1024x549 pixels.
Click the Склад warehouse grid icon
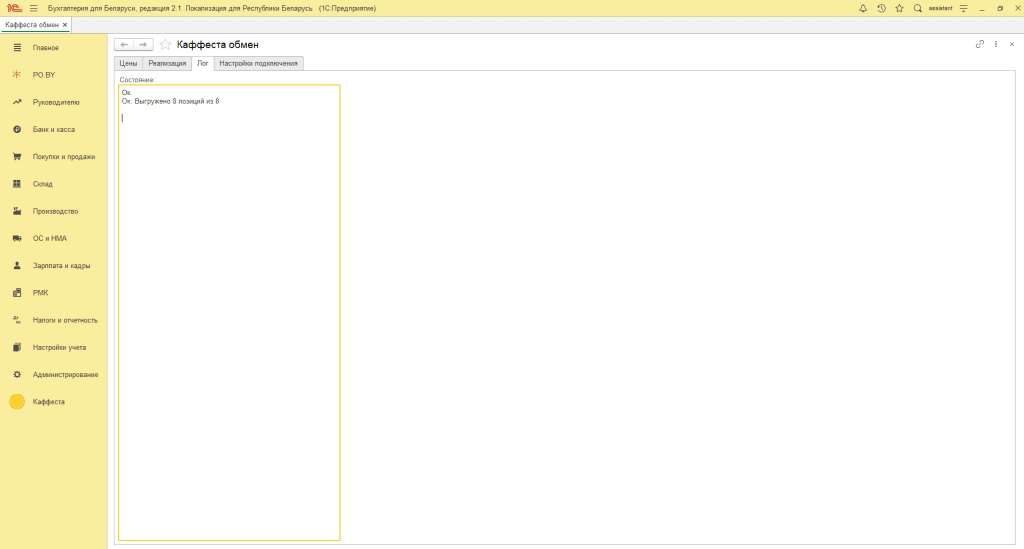tap(17, 184)
